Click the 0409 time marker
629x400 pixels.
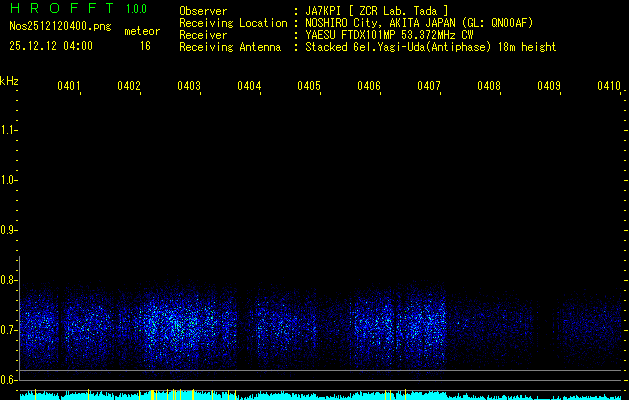pyautogui.click(x=549, y=87)
